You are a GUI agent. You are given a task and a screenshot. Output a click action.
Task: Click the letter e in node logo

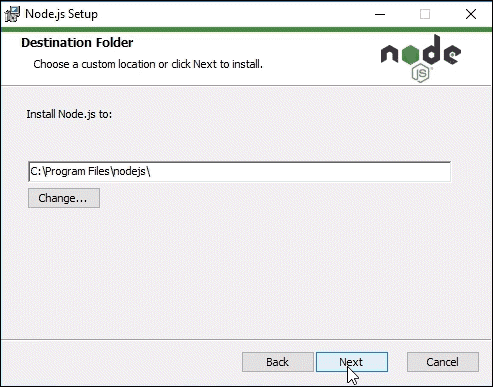[x=453, y=55]
